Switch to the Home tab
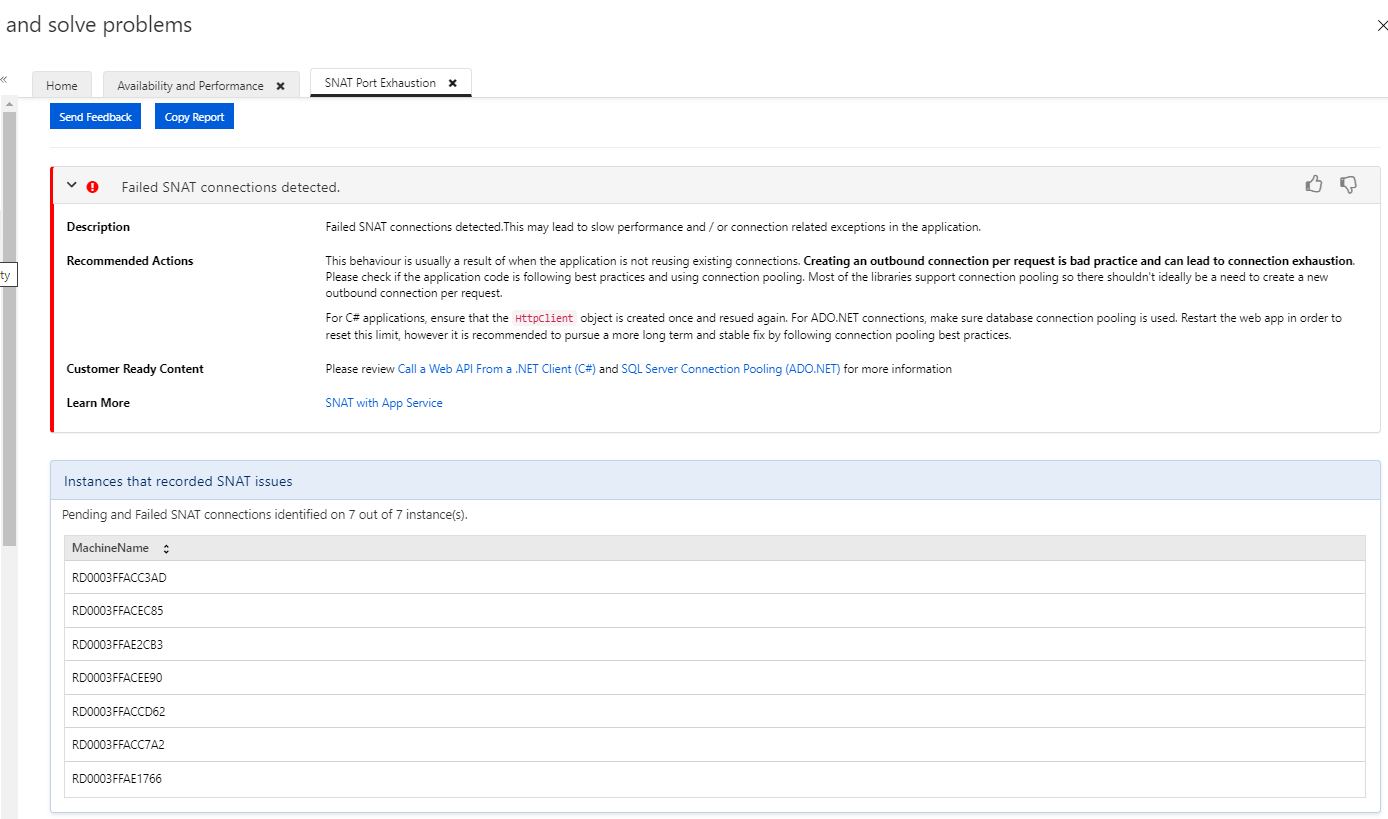Screen dimensions: 1388x819 click(x=62, y=85)
